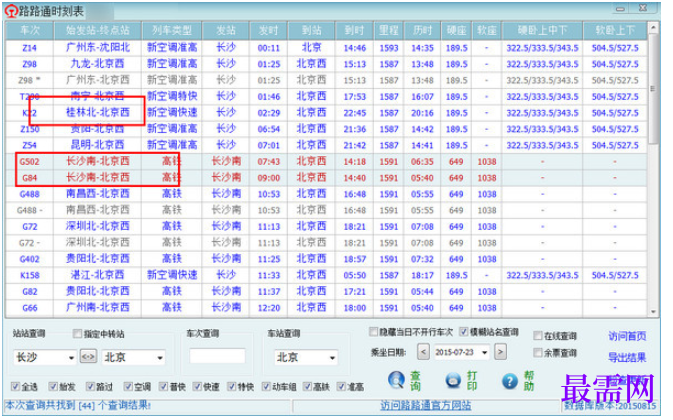The image size is (673, 420).
Task: Toggle the 普快 train filter
Action: tap(163, 387)
